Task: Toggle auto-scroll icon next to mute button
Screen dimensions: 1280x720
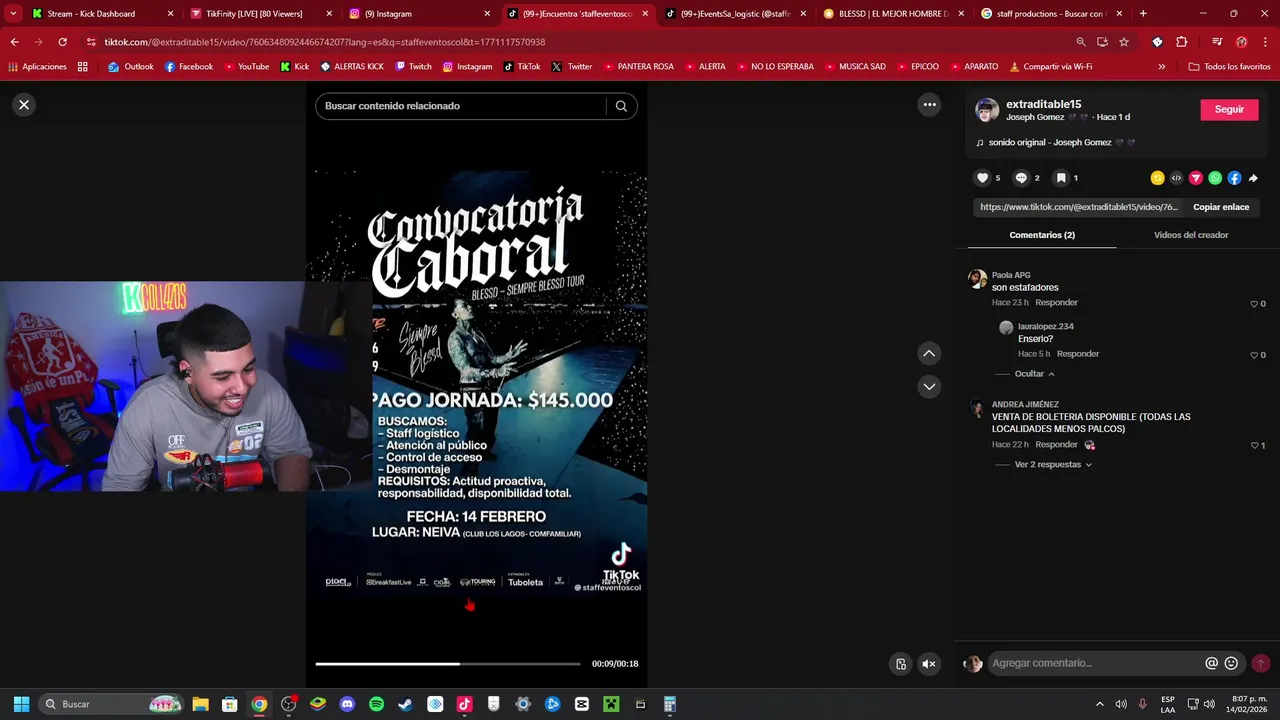Action: tap(901, 664)
